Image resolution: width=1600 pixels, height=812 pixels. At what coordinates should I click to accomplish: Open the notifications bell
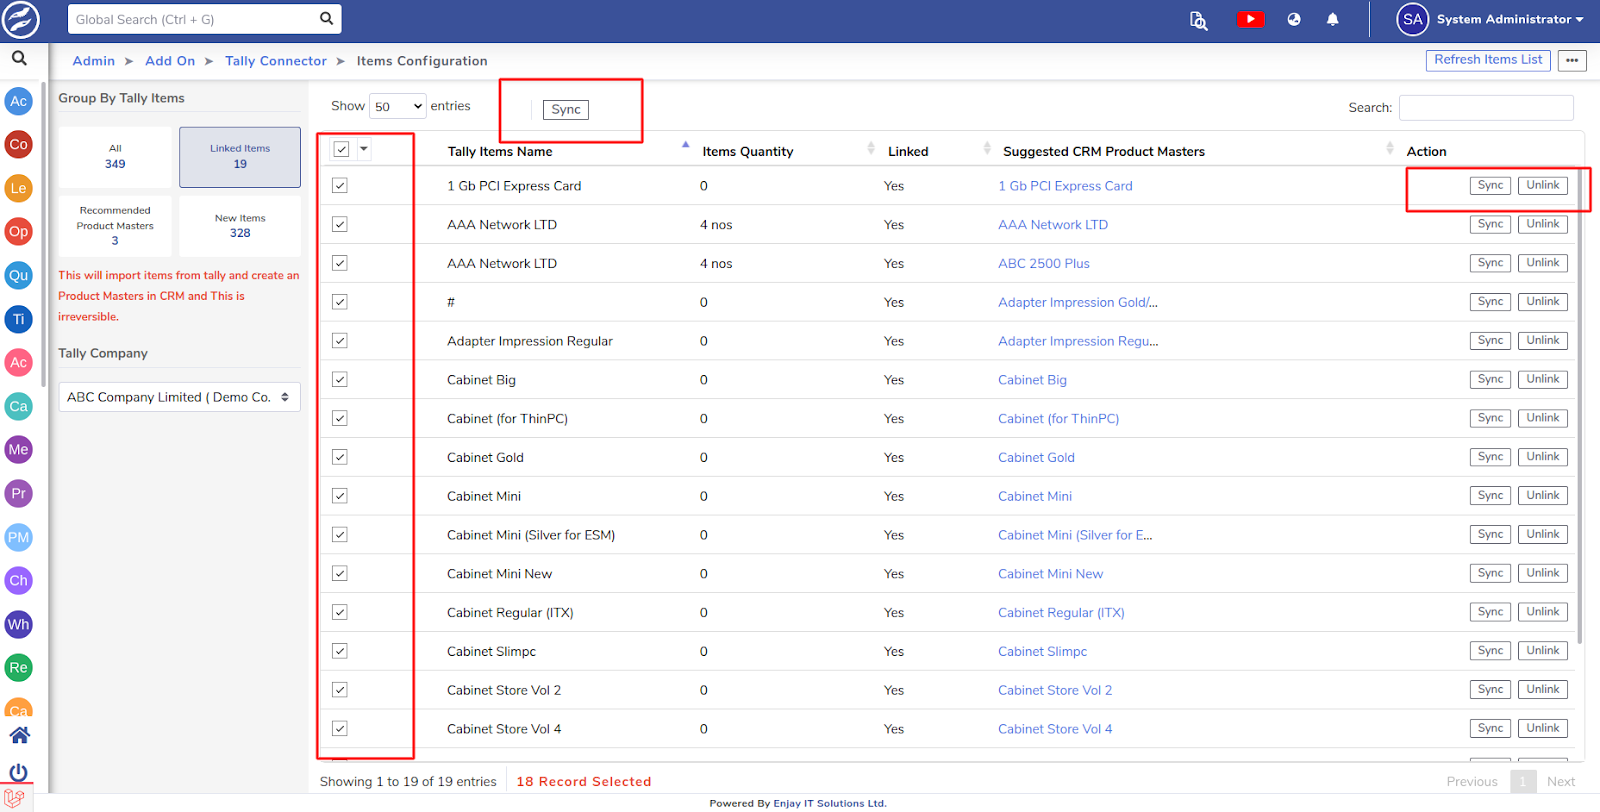click(1332, 19)
